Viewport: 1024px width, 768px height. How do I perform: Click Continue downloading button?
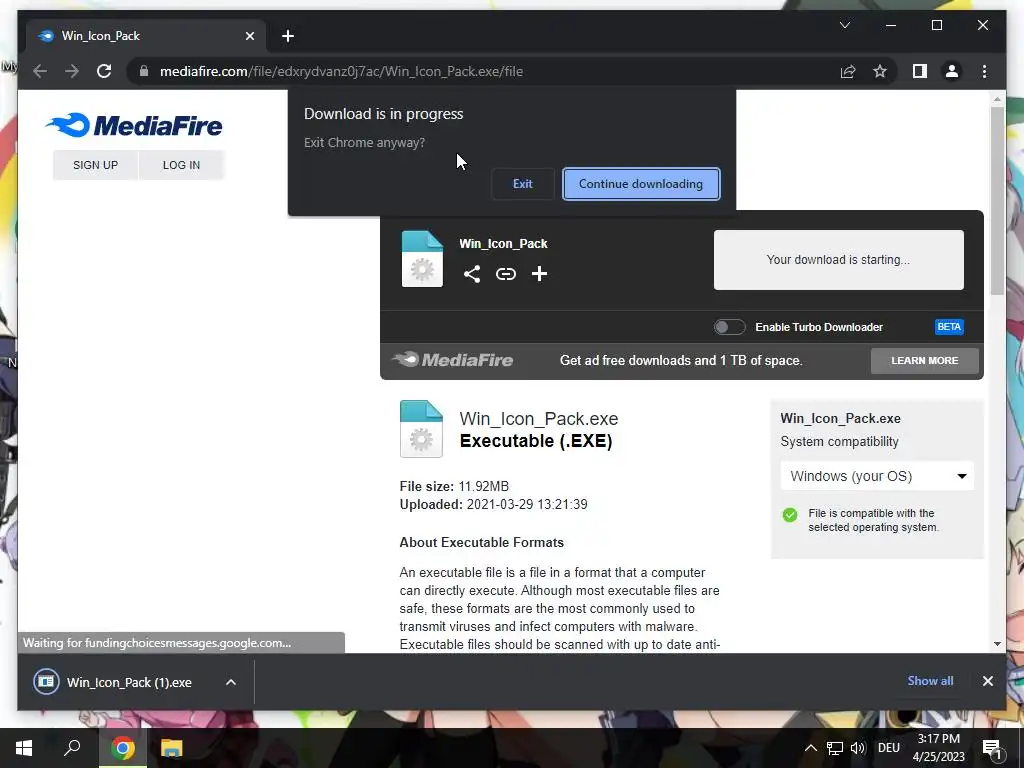pos(641,184)
